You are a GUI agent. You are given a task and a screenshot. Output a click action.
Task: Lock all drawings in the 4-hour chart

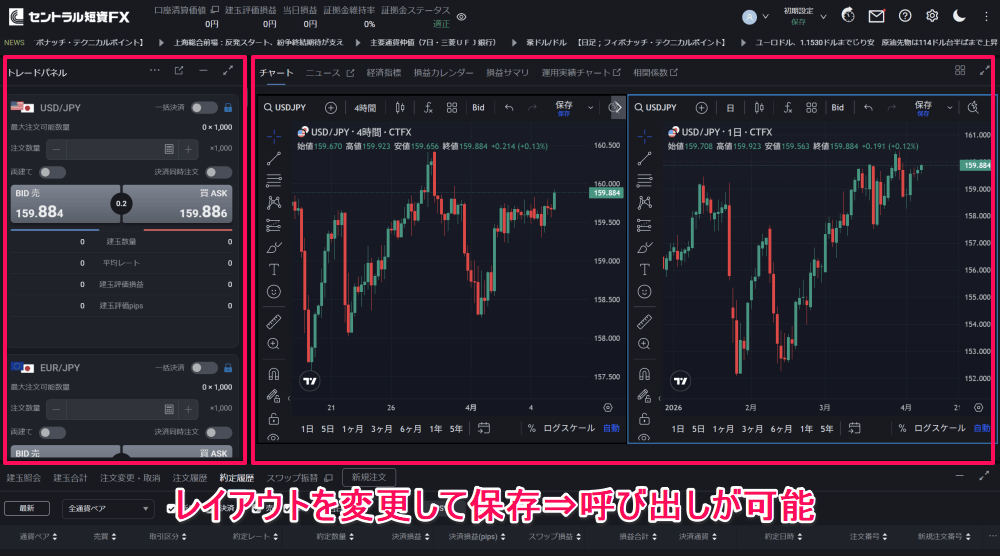point(274,418)
